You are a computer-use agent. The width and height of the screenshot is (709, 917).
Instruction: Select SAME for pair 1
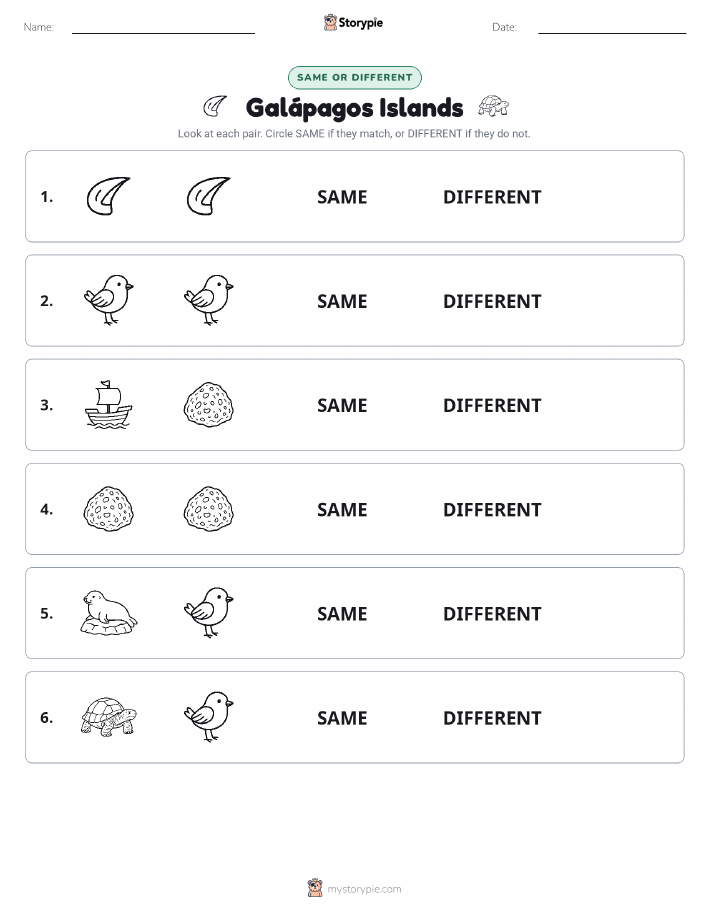pos(342,197)
